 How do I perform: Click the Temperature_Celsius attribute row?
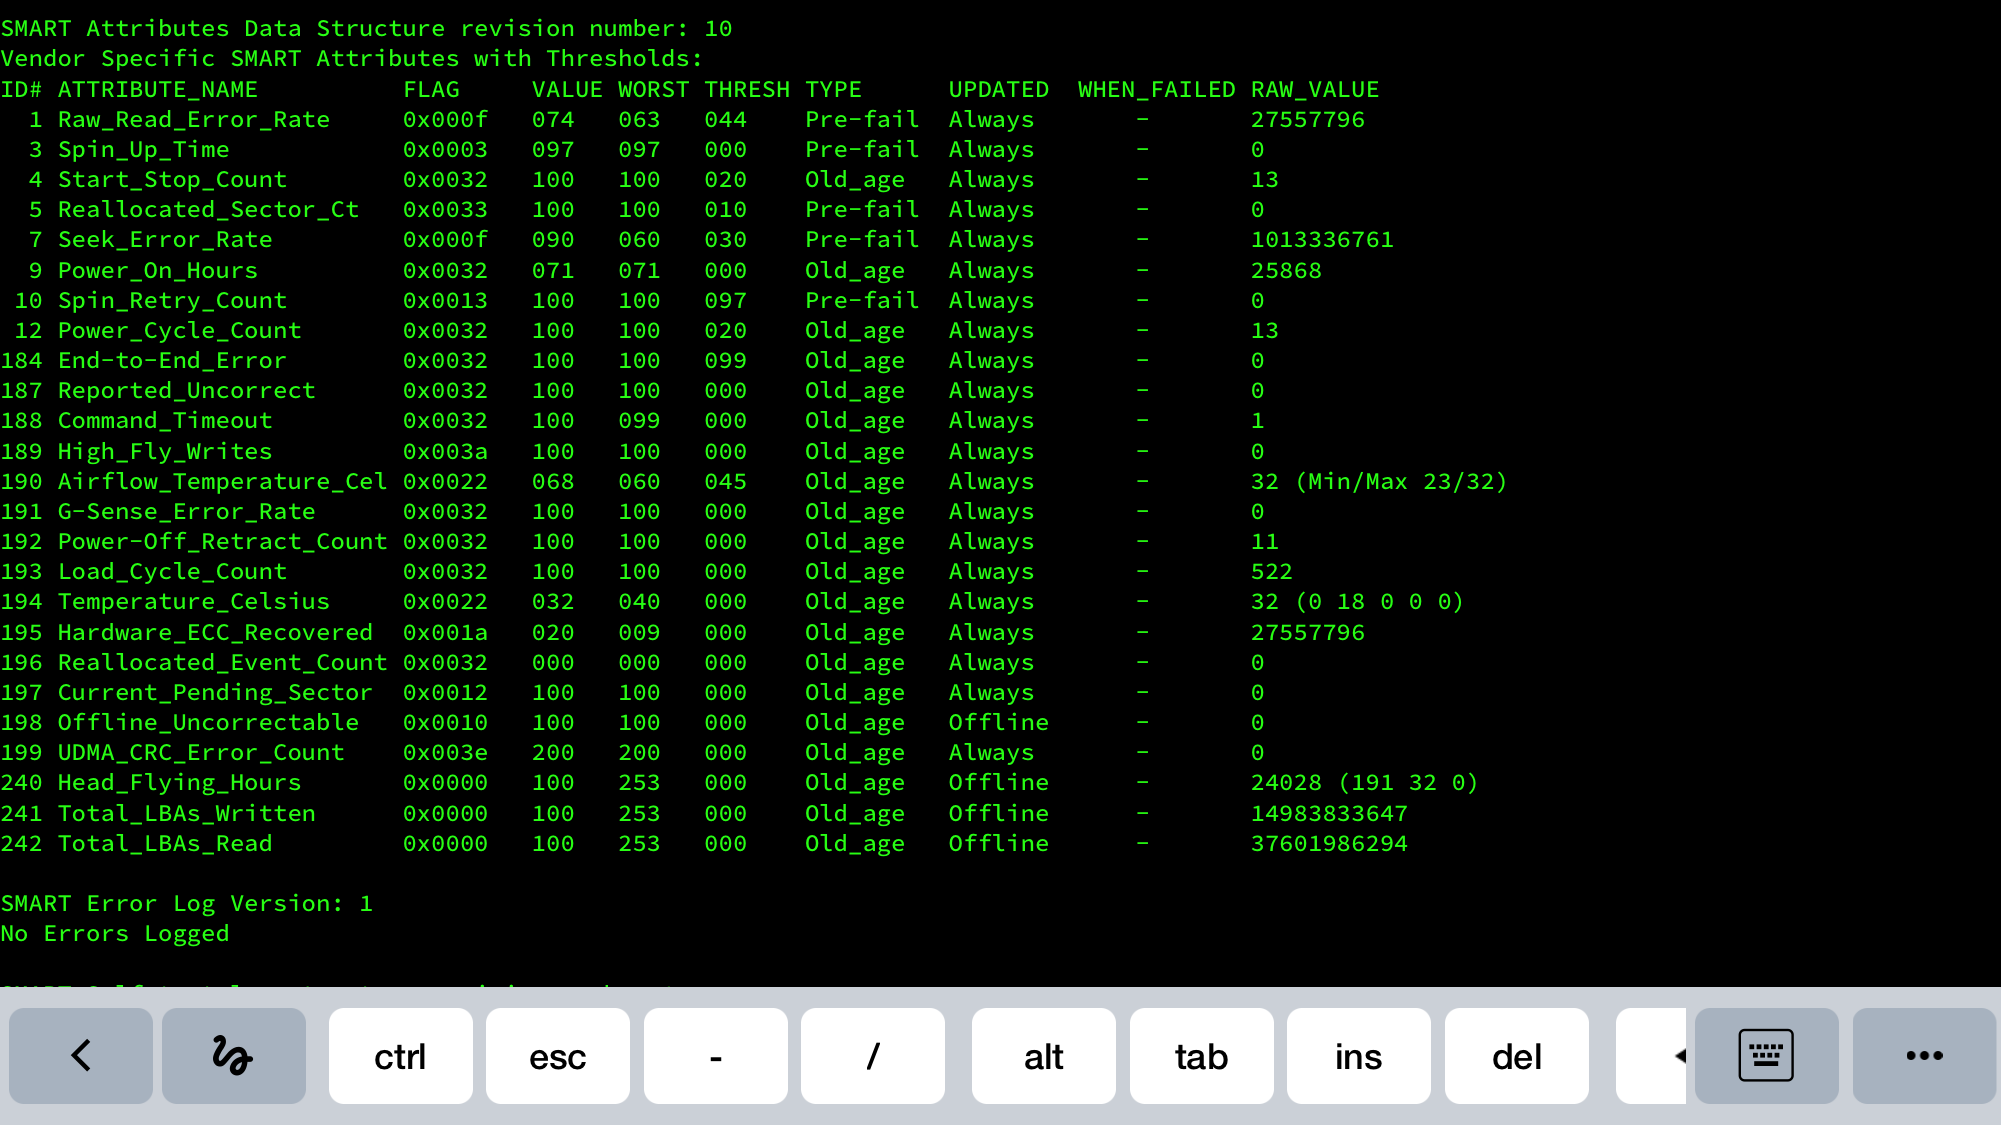(x=193, y=602)
